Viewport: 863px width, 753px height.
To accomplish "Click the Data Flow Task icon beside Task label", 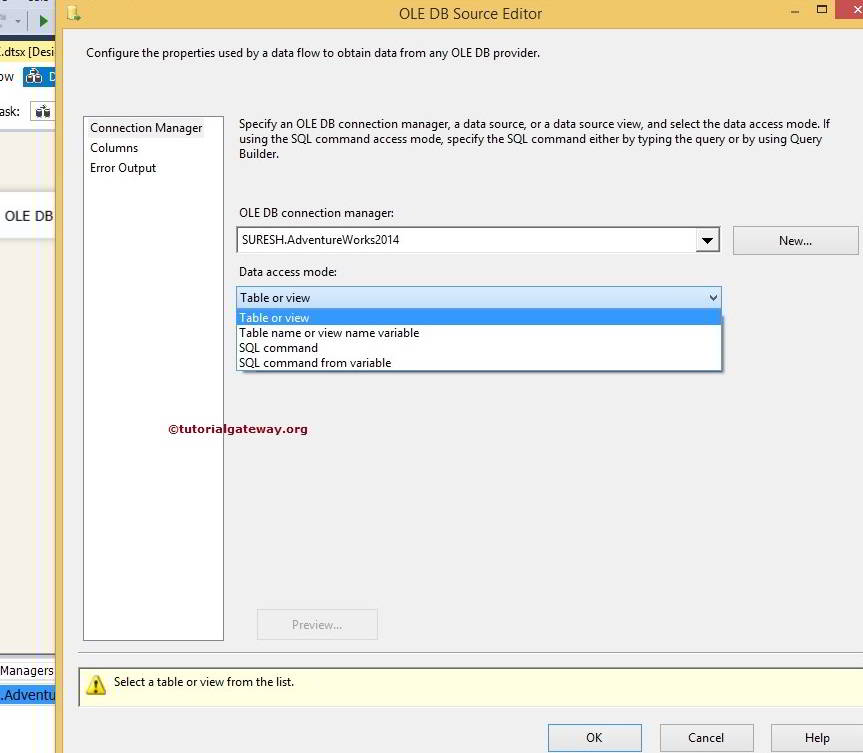I will pyautogui.click(x=42, y=111).
